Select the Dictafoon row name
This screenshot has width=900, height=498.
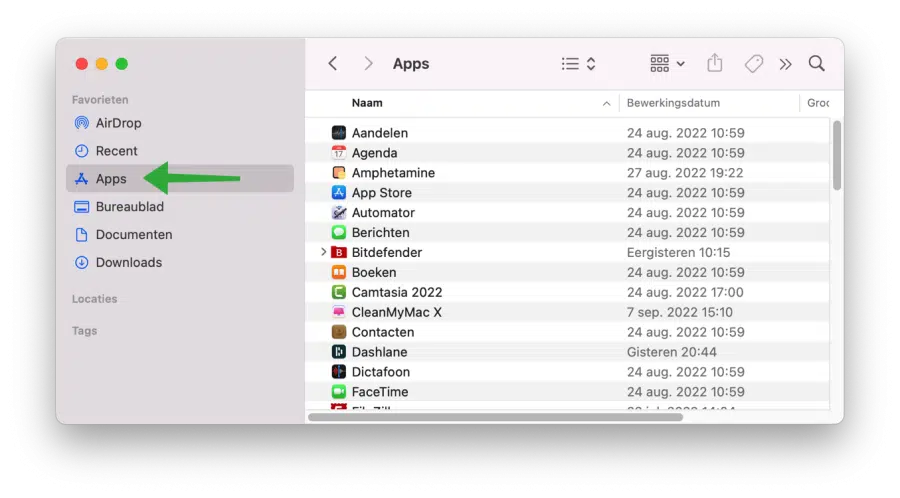tap(381, 372)
